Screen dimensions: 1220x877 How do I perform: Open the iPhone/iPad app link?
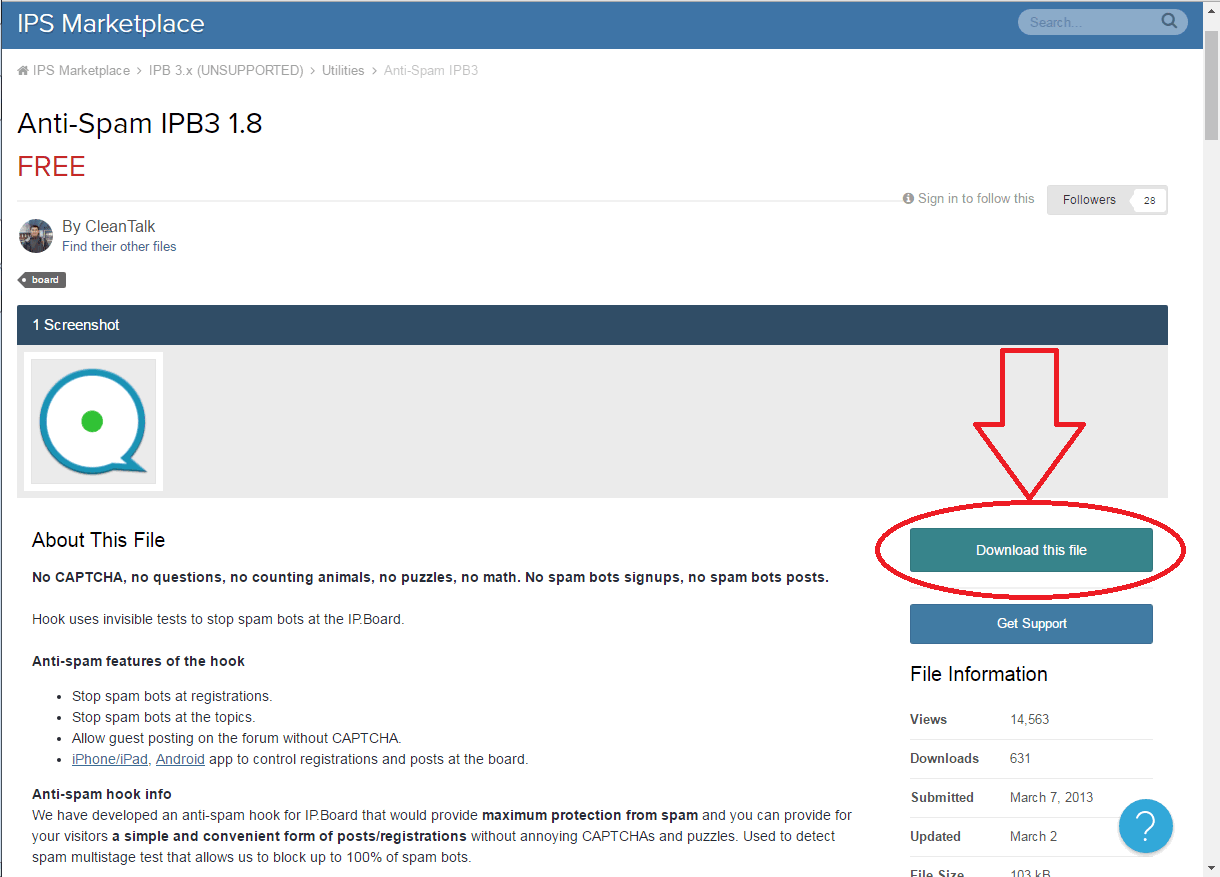[x=110, y=759]
